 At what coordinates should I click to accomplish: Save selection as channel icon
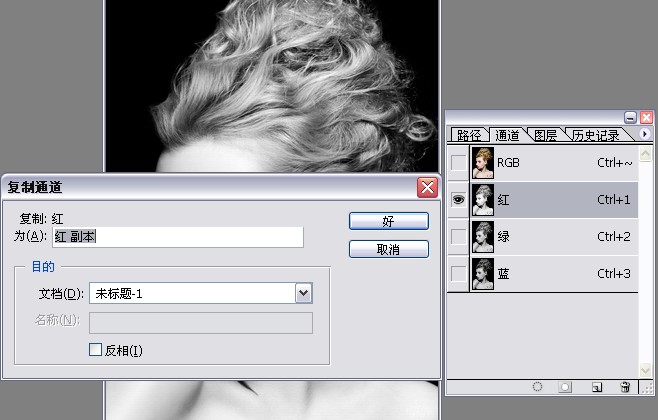[565, 386]
